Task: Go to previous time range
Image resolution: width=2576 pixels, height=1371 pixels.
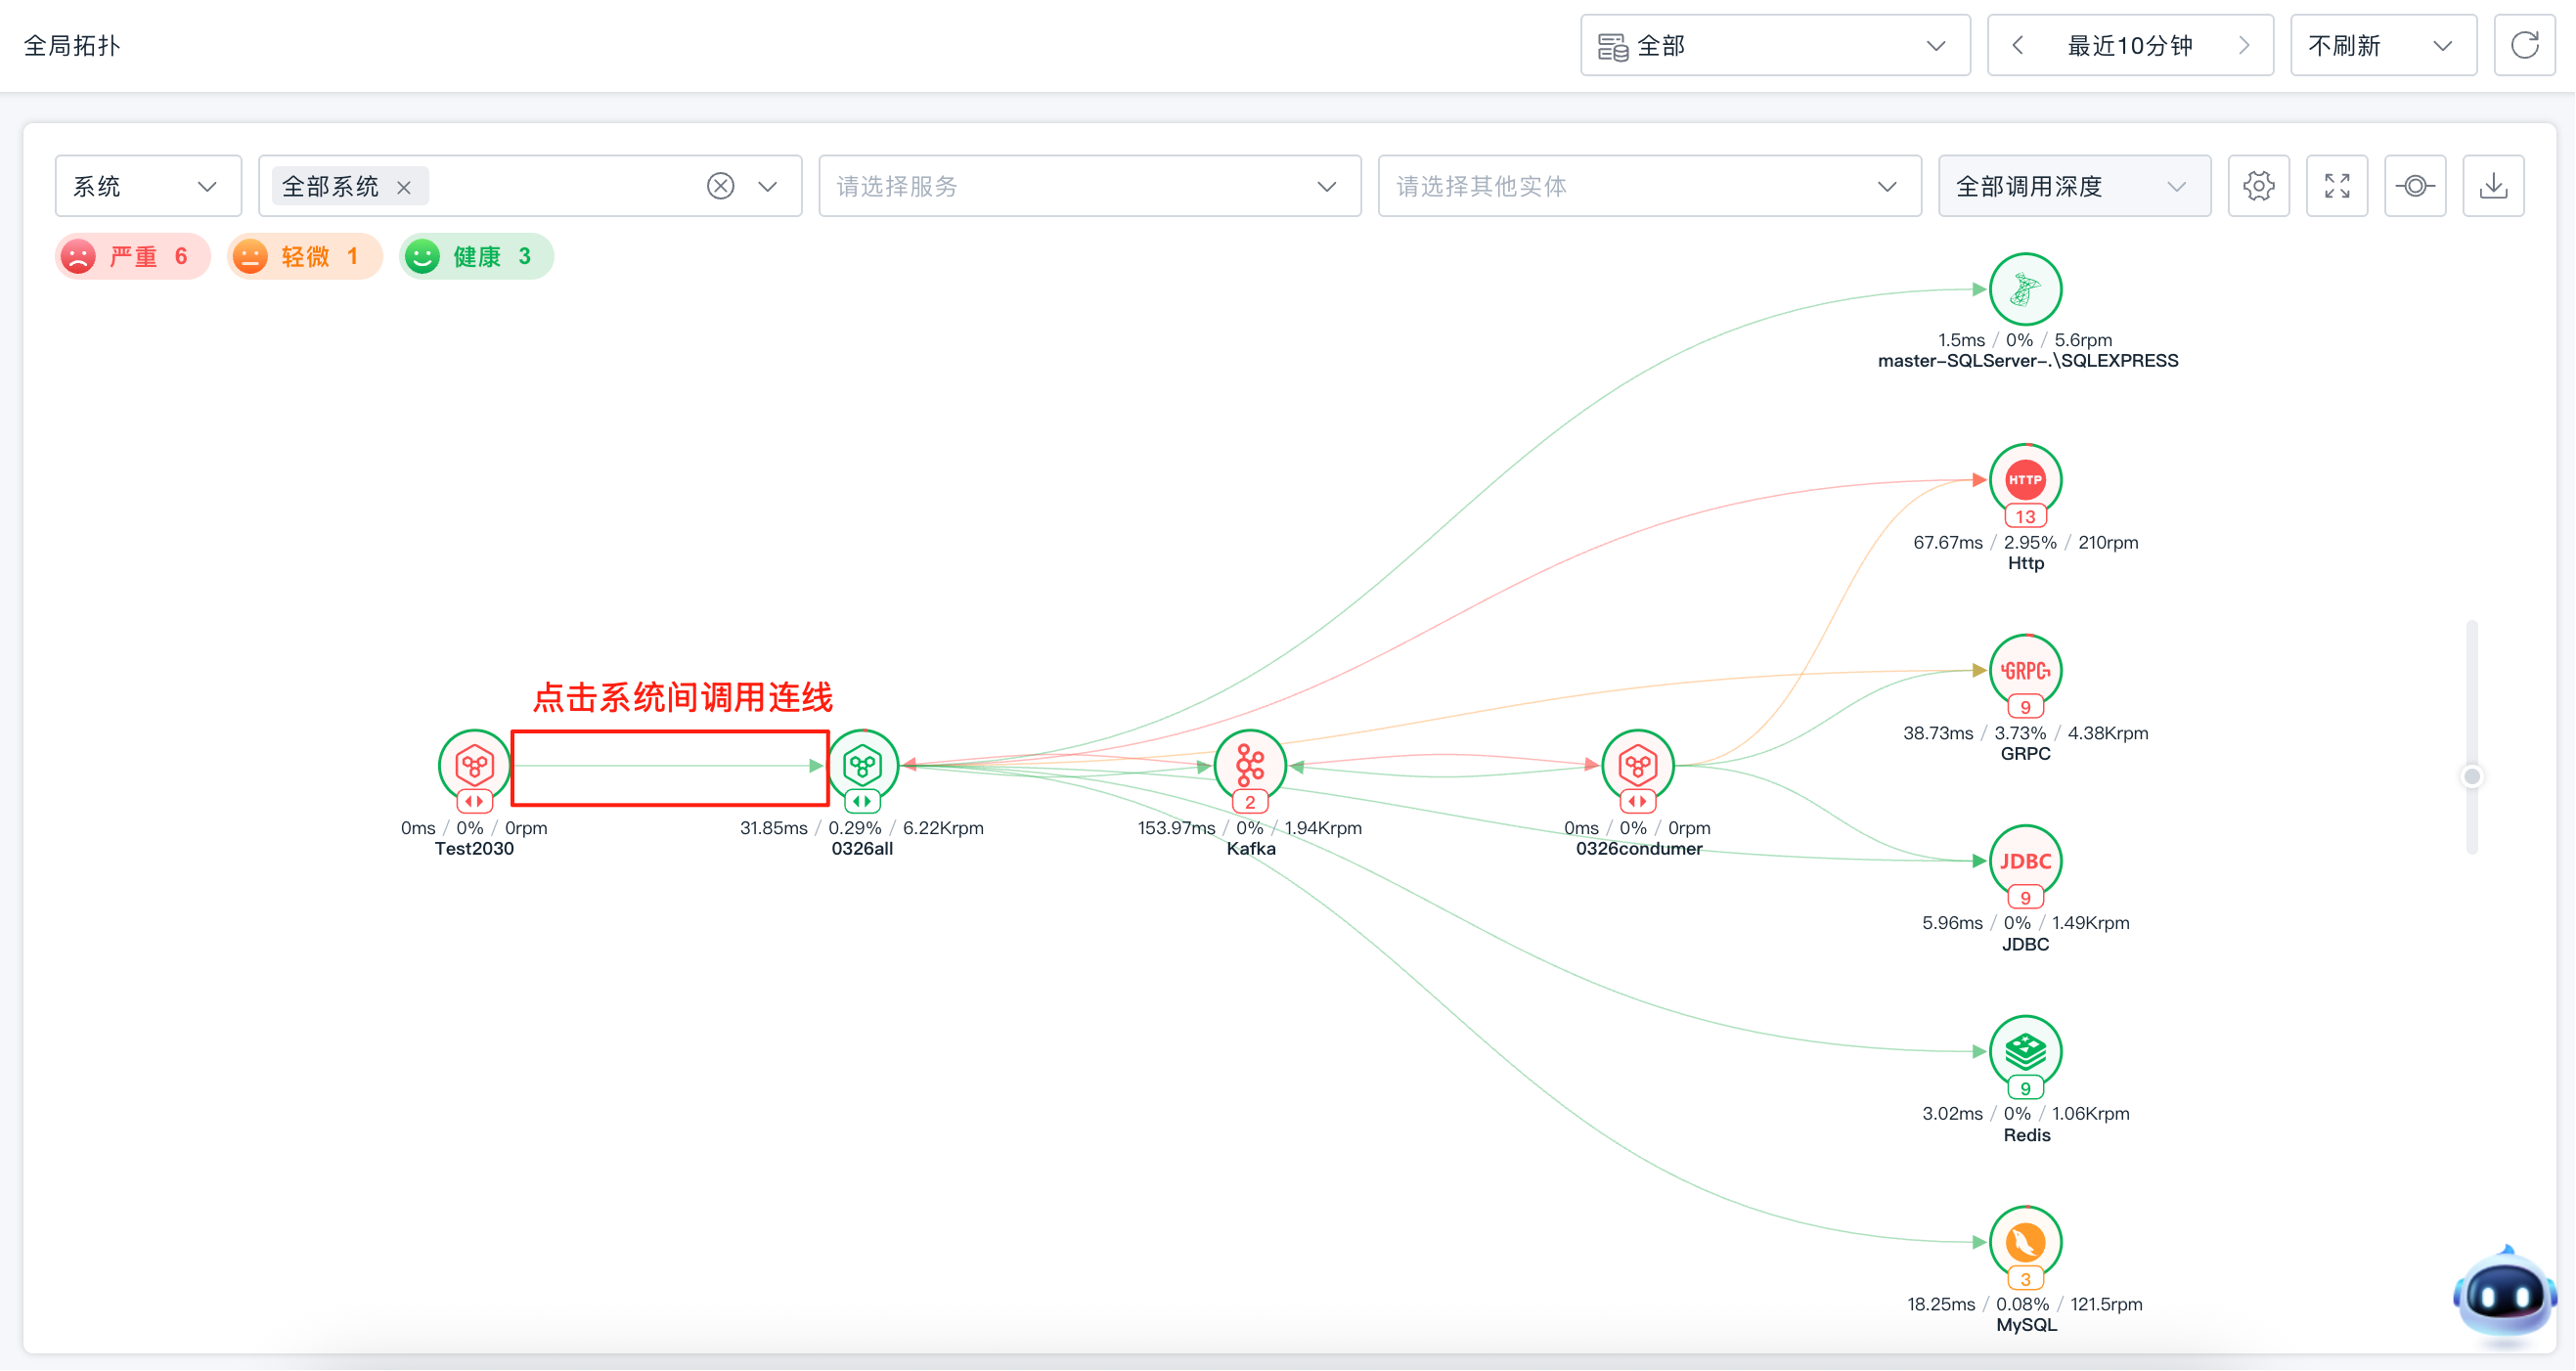Action: 2018,45
